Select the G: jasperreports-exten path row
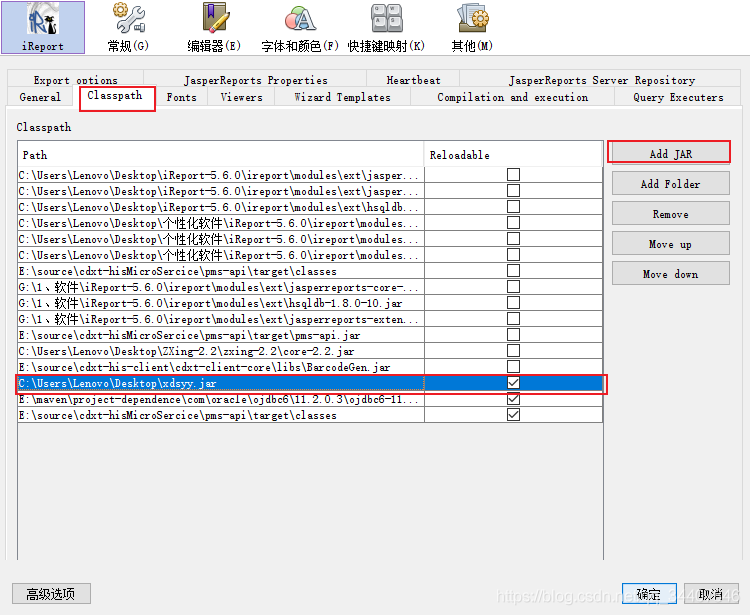The image size is (750, 615). click(x=221, y=319)
